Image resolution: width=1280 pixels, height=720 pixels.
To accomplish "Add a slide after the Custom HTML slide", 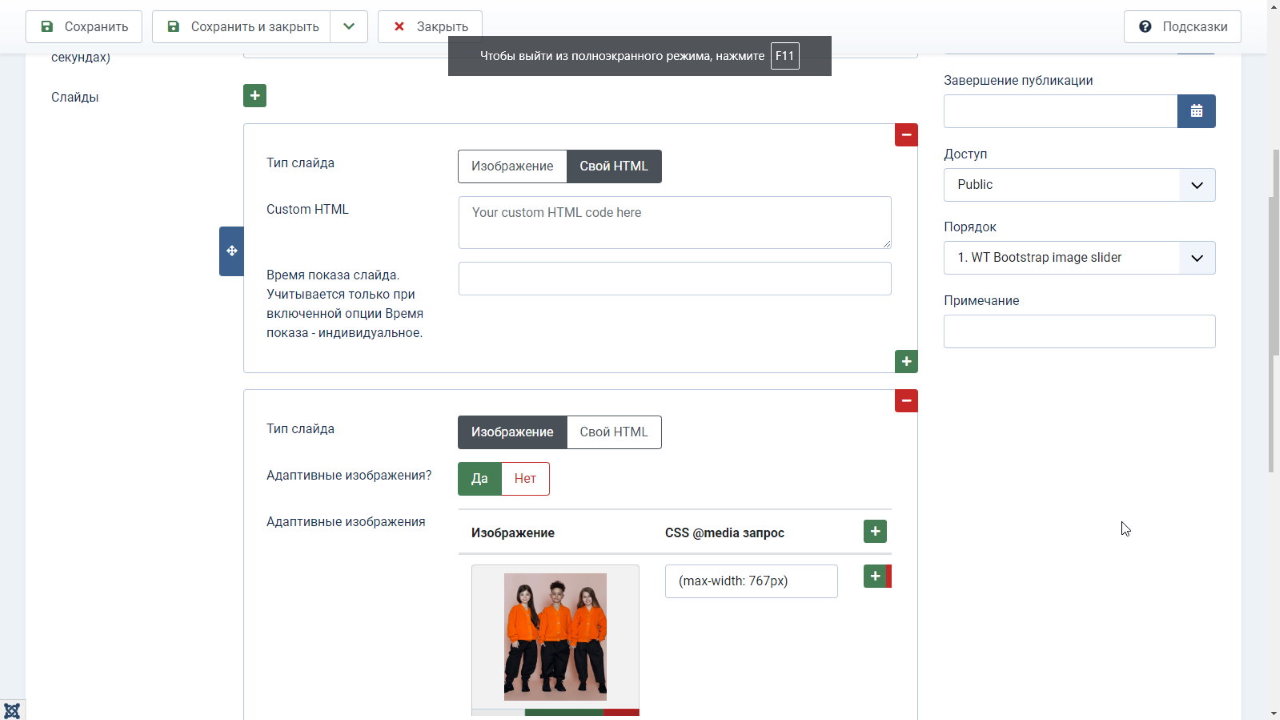I will click(906, 361).
